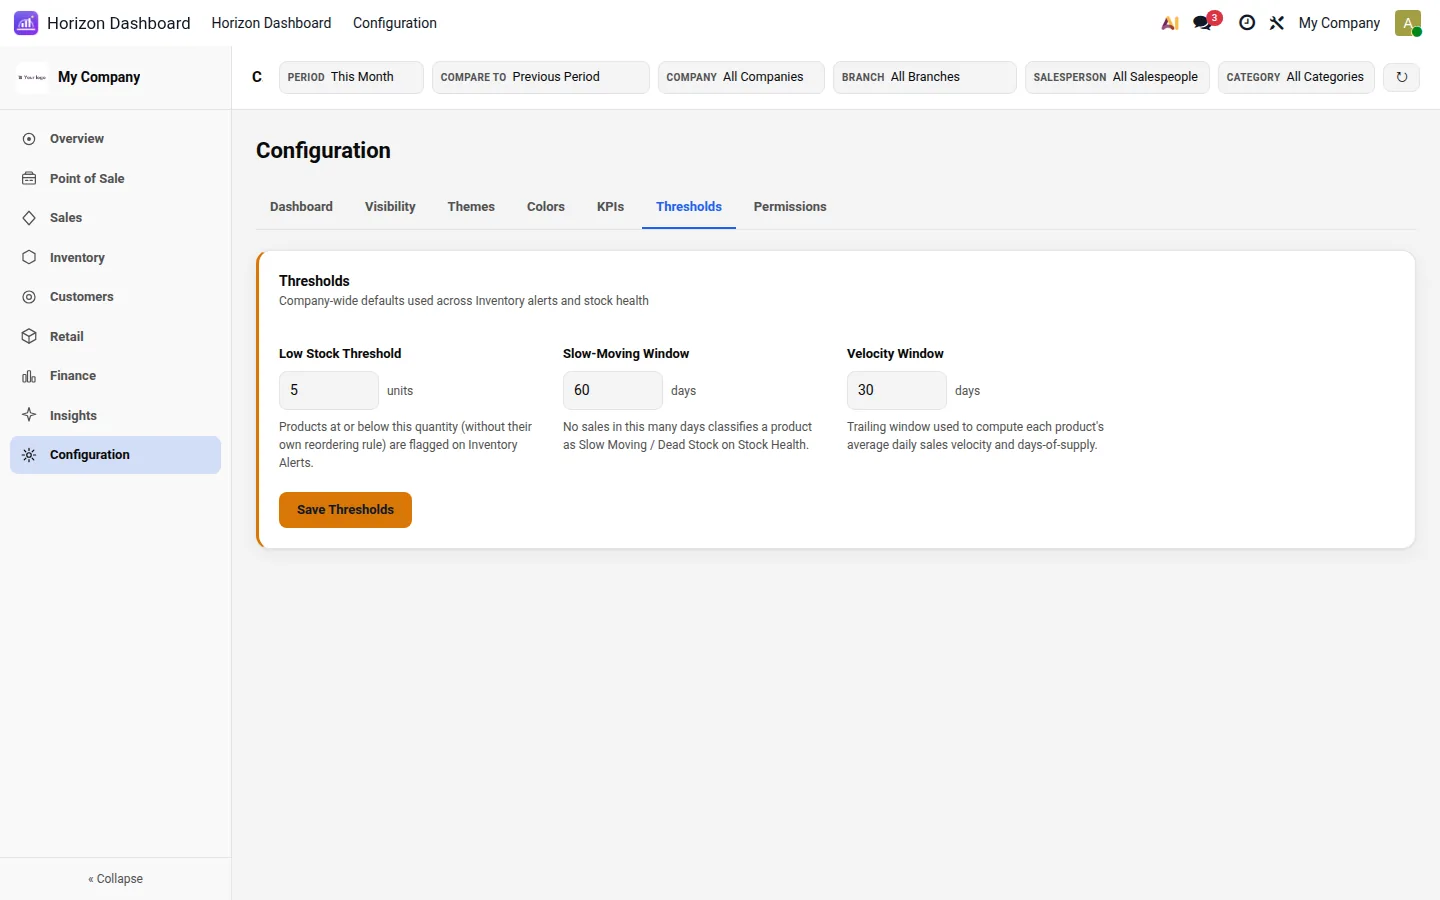Select the Thresholds tab
The height and width of the screenshot is (900, 1440).
pos(689,207)
